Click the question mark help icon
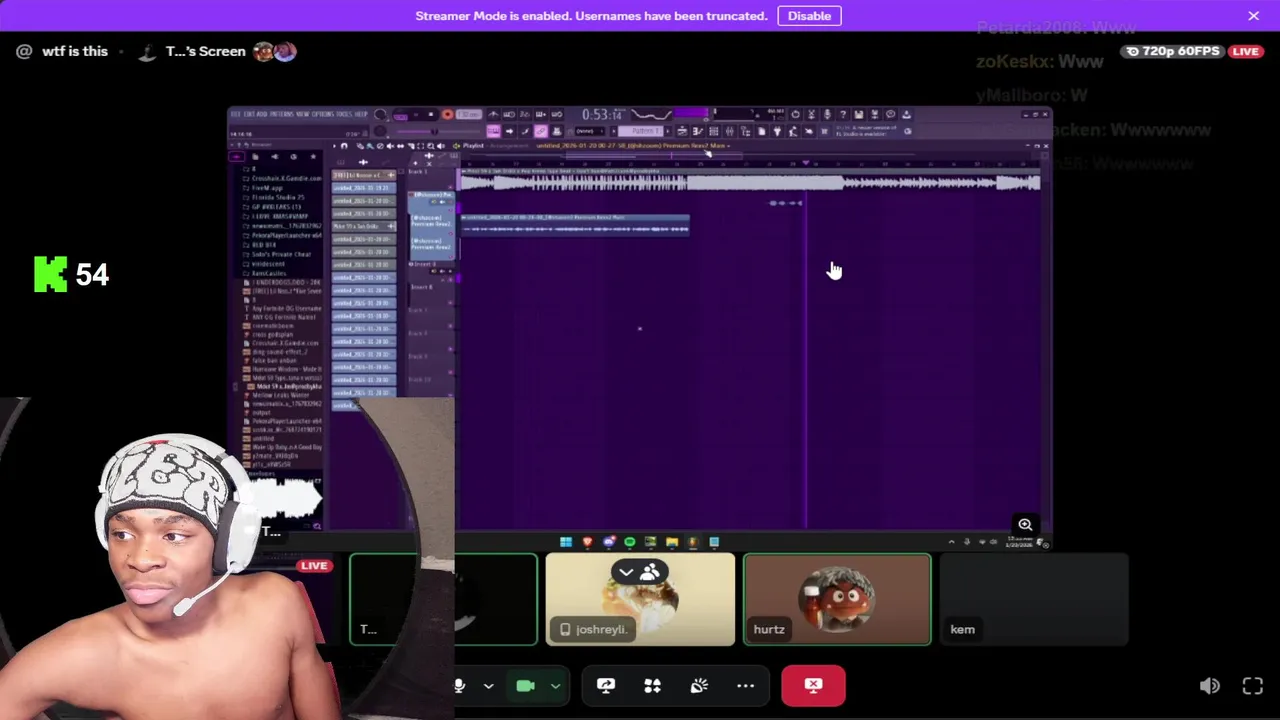The width and height of the screenshot is (1280, 720). [843, 114]
